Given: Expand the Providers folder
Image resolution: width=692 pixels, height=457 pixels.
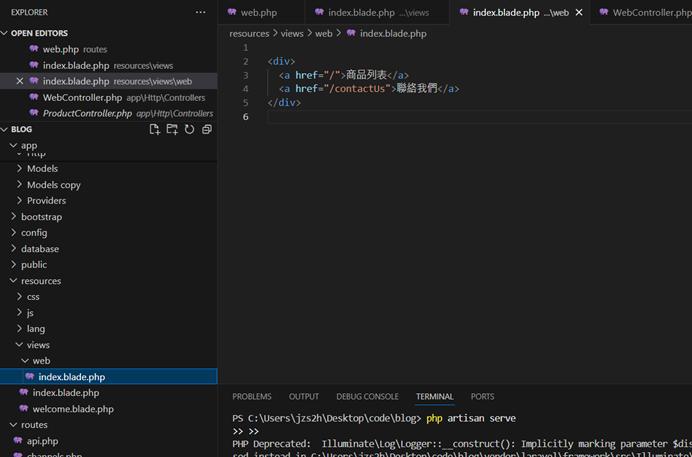Looking at the screenshot, I should tap(19, 200).
